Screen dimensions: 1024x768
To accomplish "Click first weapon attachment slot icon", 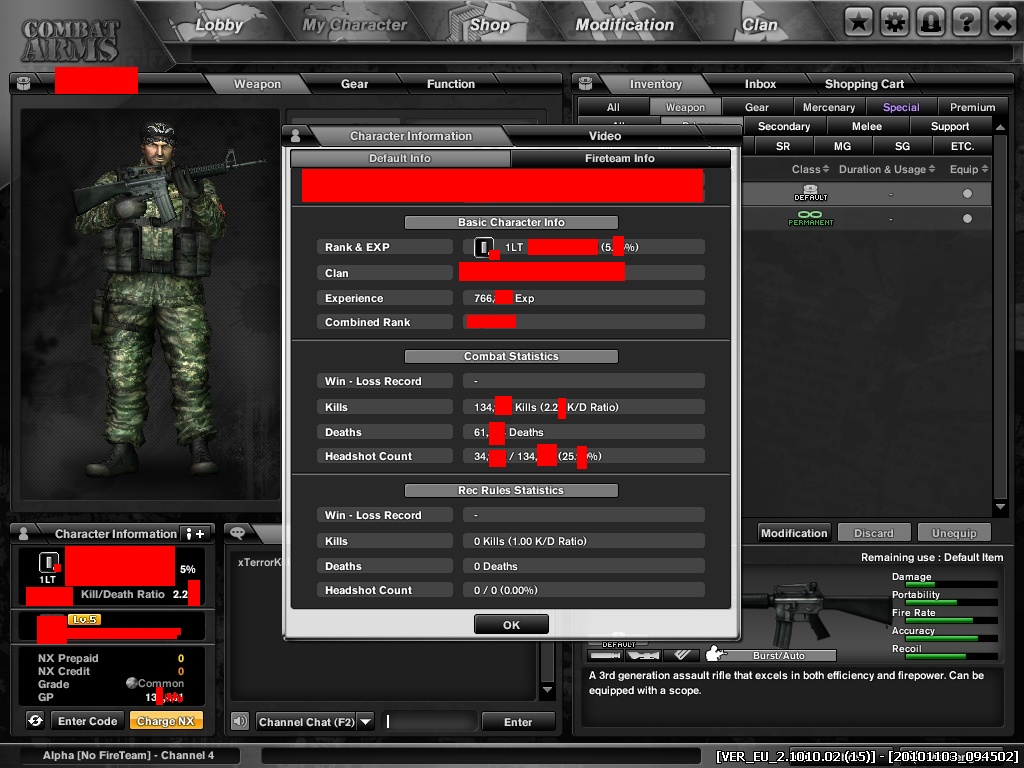I will (605, 654).
